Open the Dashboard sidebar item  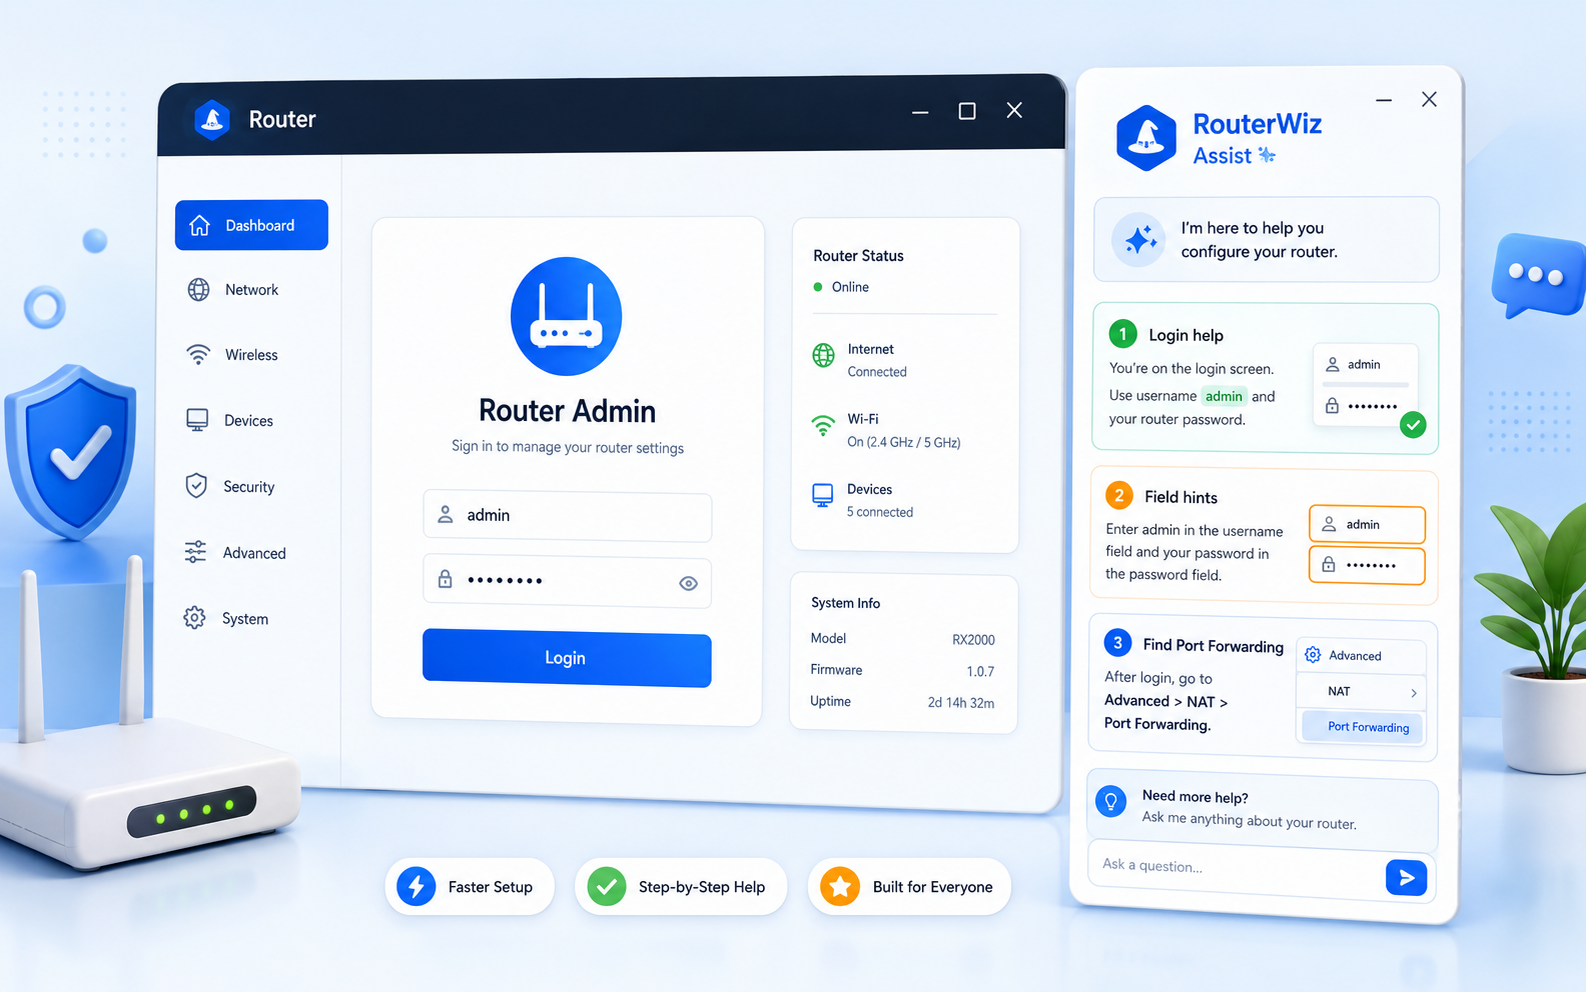pyautogui.click(x=251, y=225)
